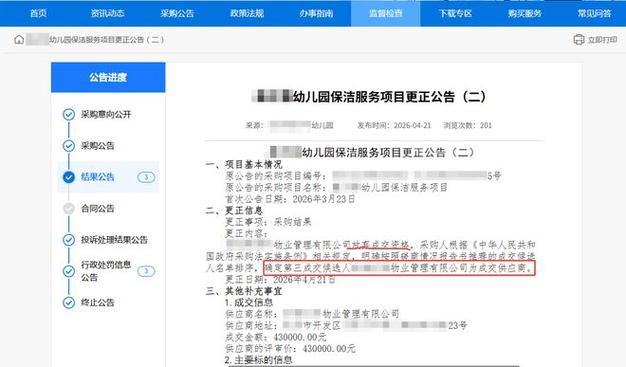This screenshot has height=367, width=626.
Task: Open the 常见问答 navigation tab
Action: click(594, 13)
